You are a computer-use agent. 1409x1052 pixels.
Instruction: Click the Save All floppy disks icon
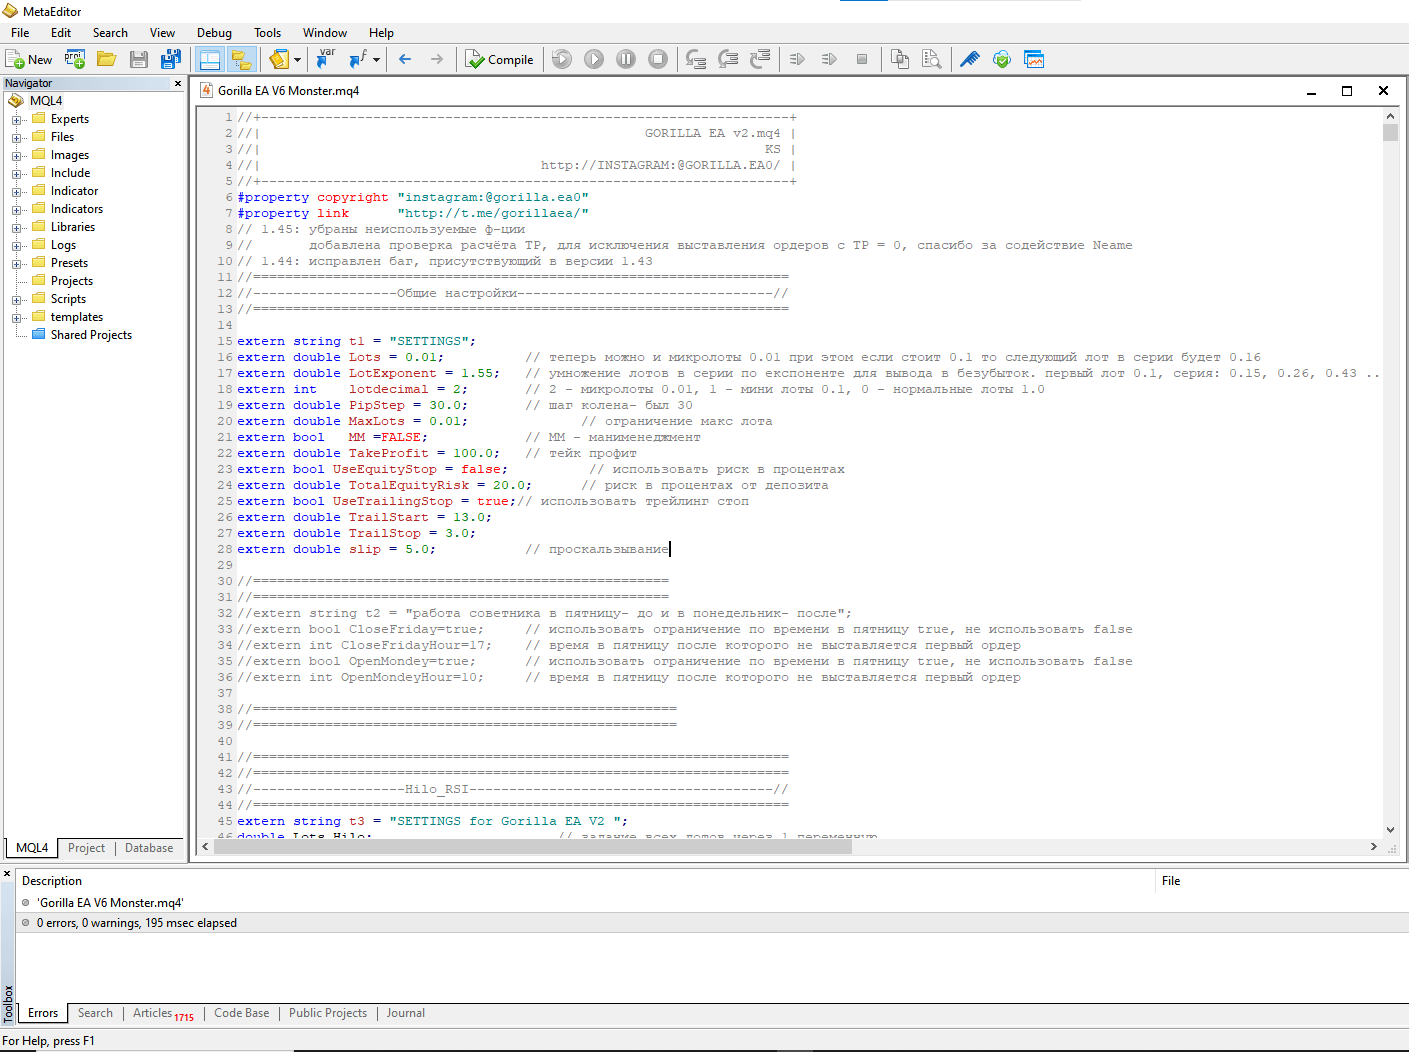(171, 59)
